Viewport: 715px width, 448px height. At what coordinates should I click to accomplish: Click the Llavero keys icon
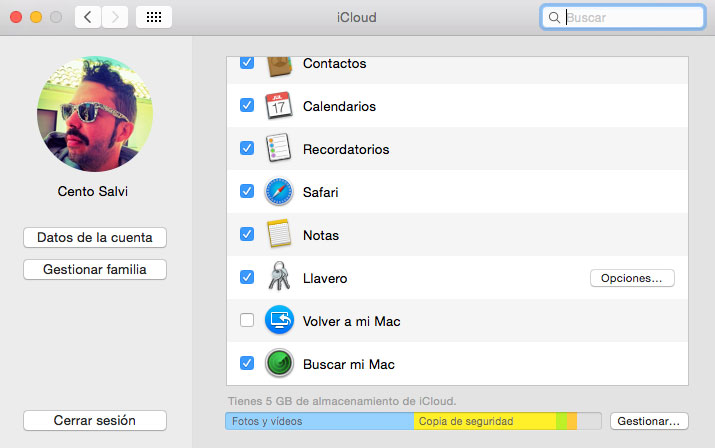279,276
